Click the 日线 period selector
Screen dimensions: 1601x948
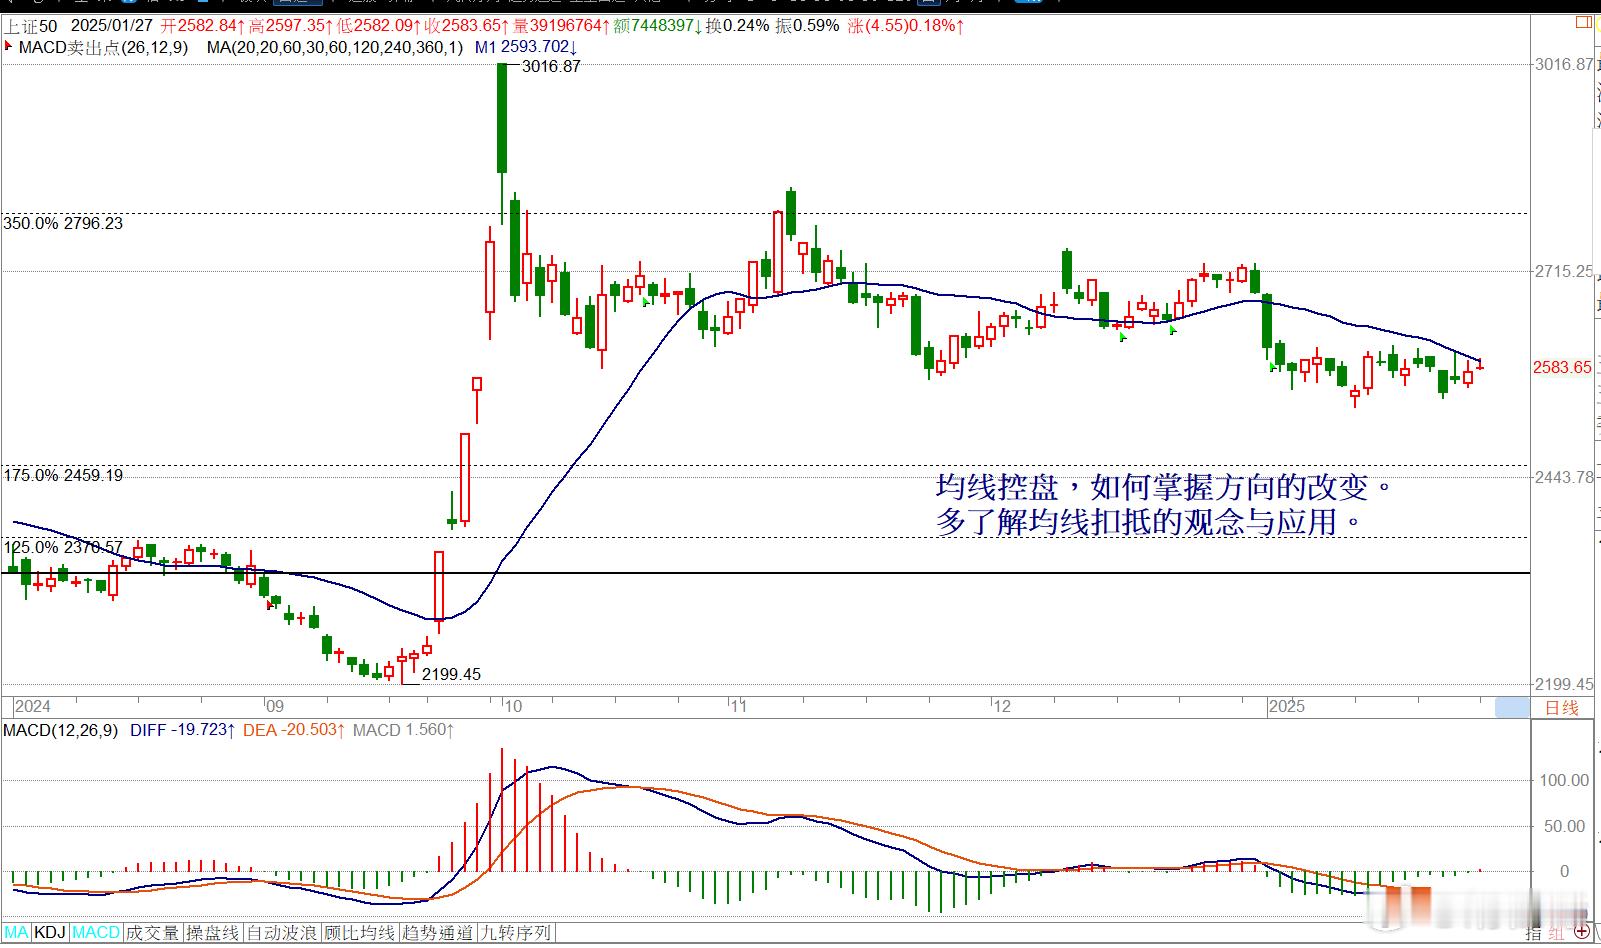tap(1562, 707)
